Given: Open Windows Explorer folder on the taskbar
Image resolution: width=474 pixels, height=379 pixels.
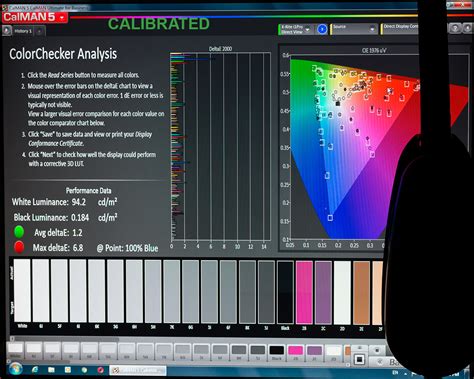Looking at the screenshot, I should click(x=51, y=370).
